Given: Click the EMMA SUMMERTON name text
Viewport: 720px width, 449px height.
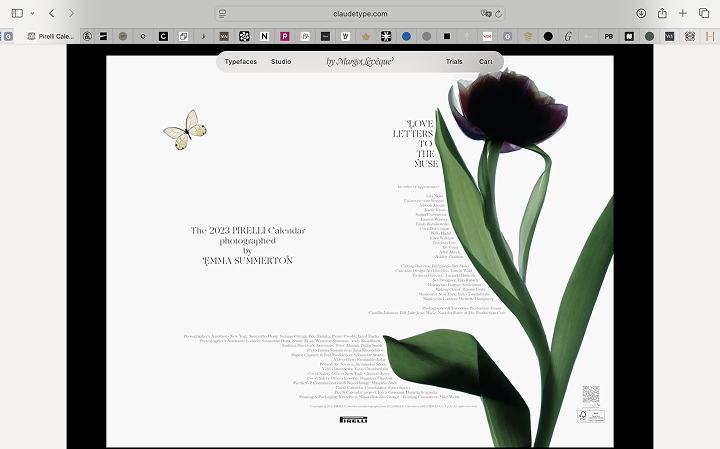Looking at the screenshot, I should point(248,261).
